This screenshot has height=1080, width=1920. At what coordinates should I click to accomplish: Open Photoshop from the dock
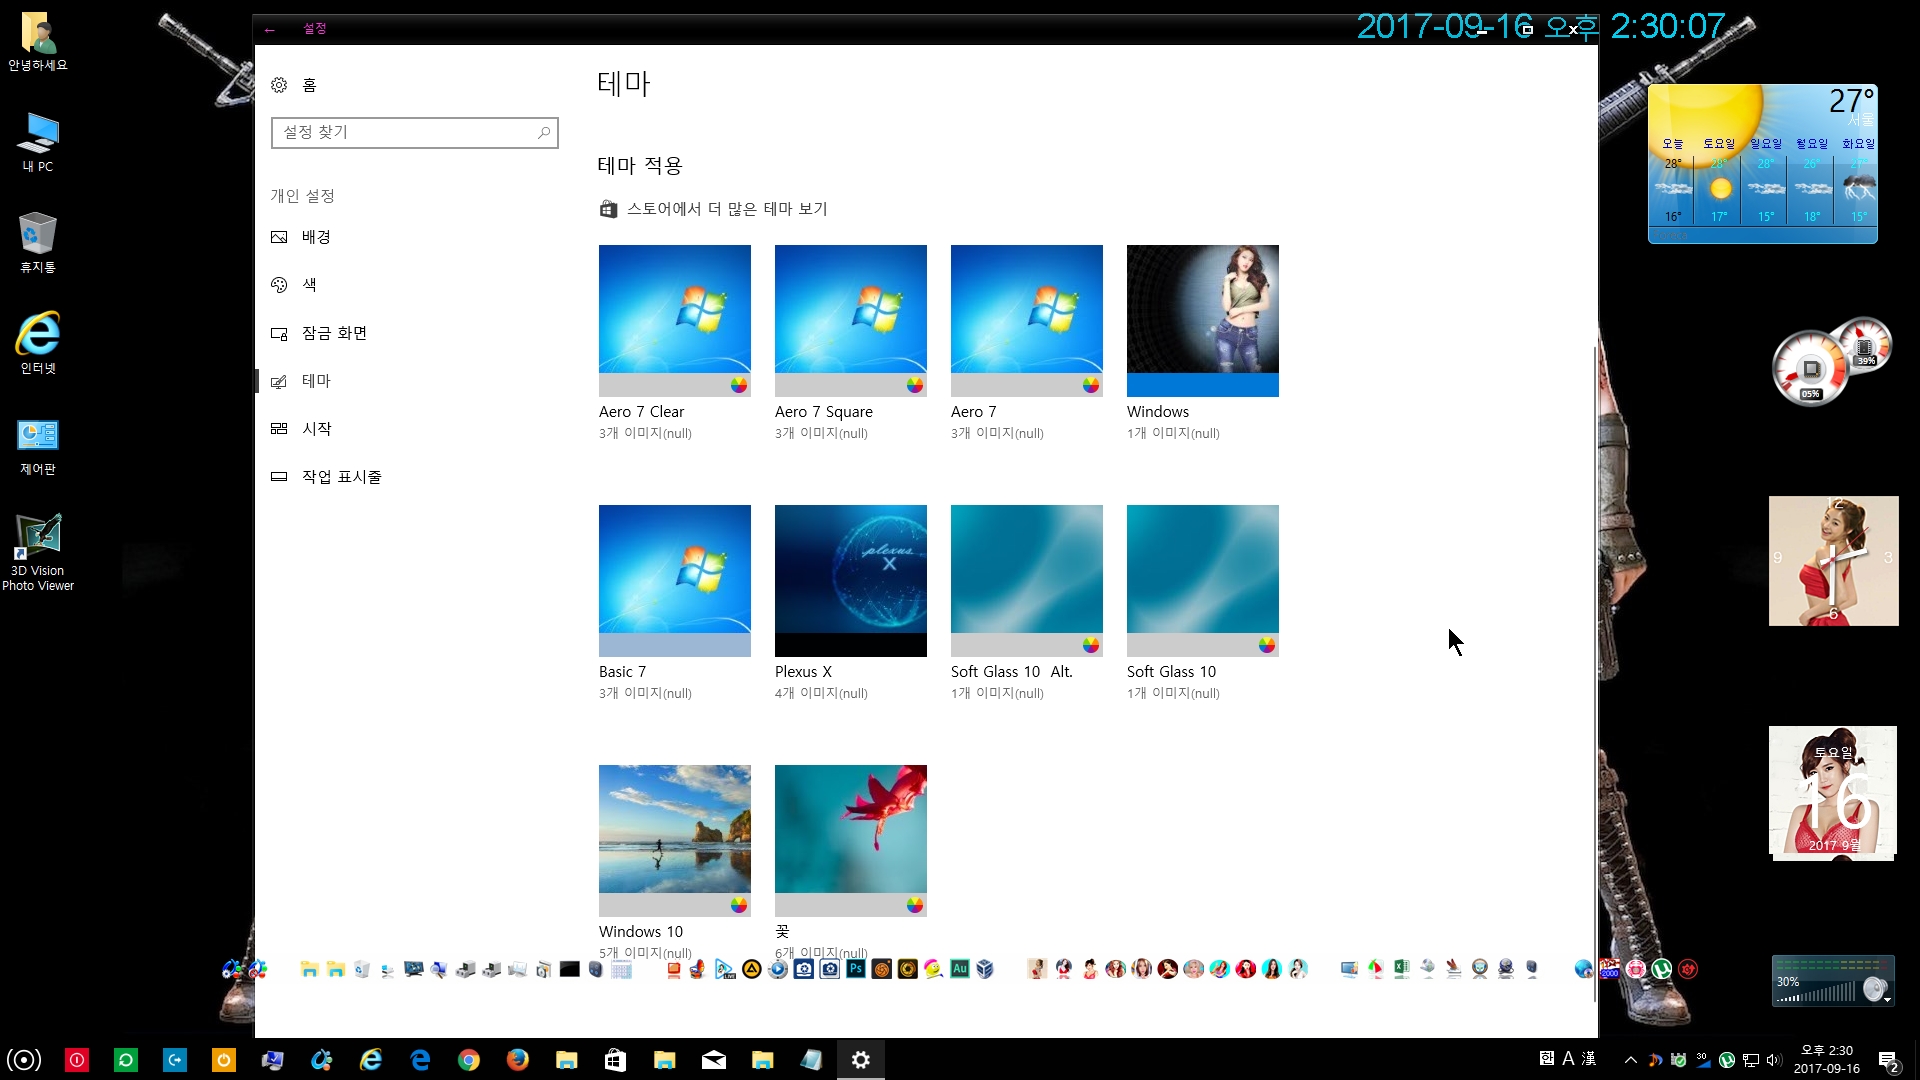click(855, 969)
